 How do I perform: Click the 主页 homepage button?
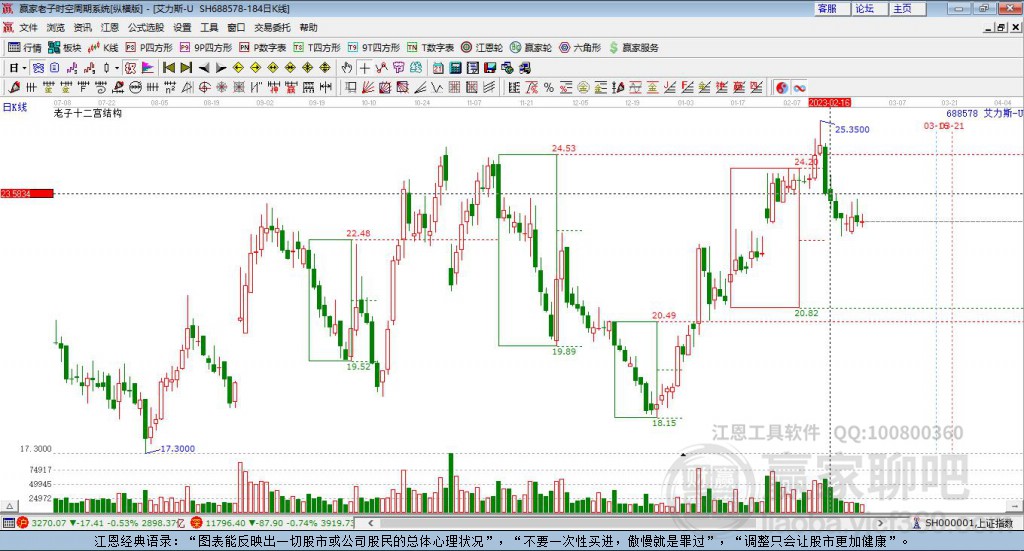click(907, 8)
